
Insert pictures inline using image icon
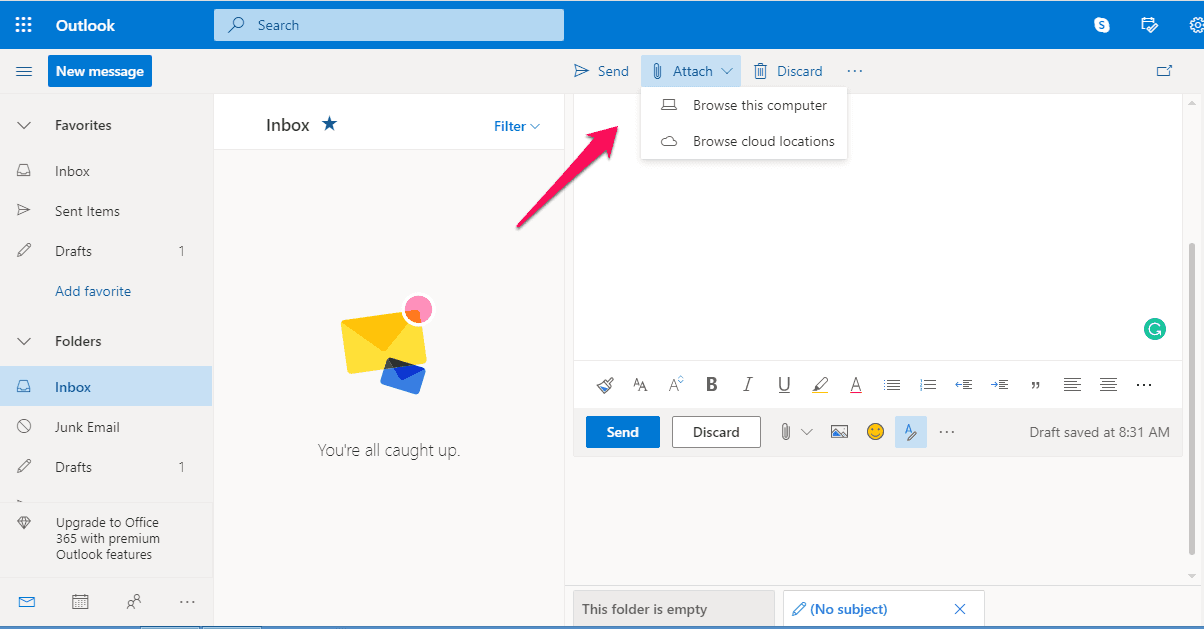(x=839, y=432)
